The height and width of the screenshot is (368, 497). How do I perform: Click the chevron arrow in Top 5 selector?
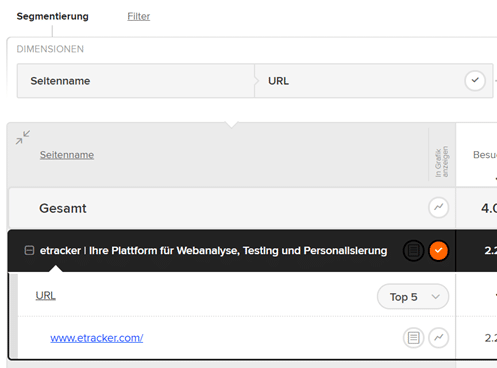click(435, 297)
